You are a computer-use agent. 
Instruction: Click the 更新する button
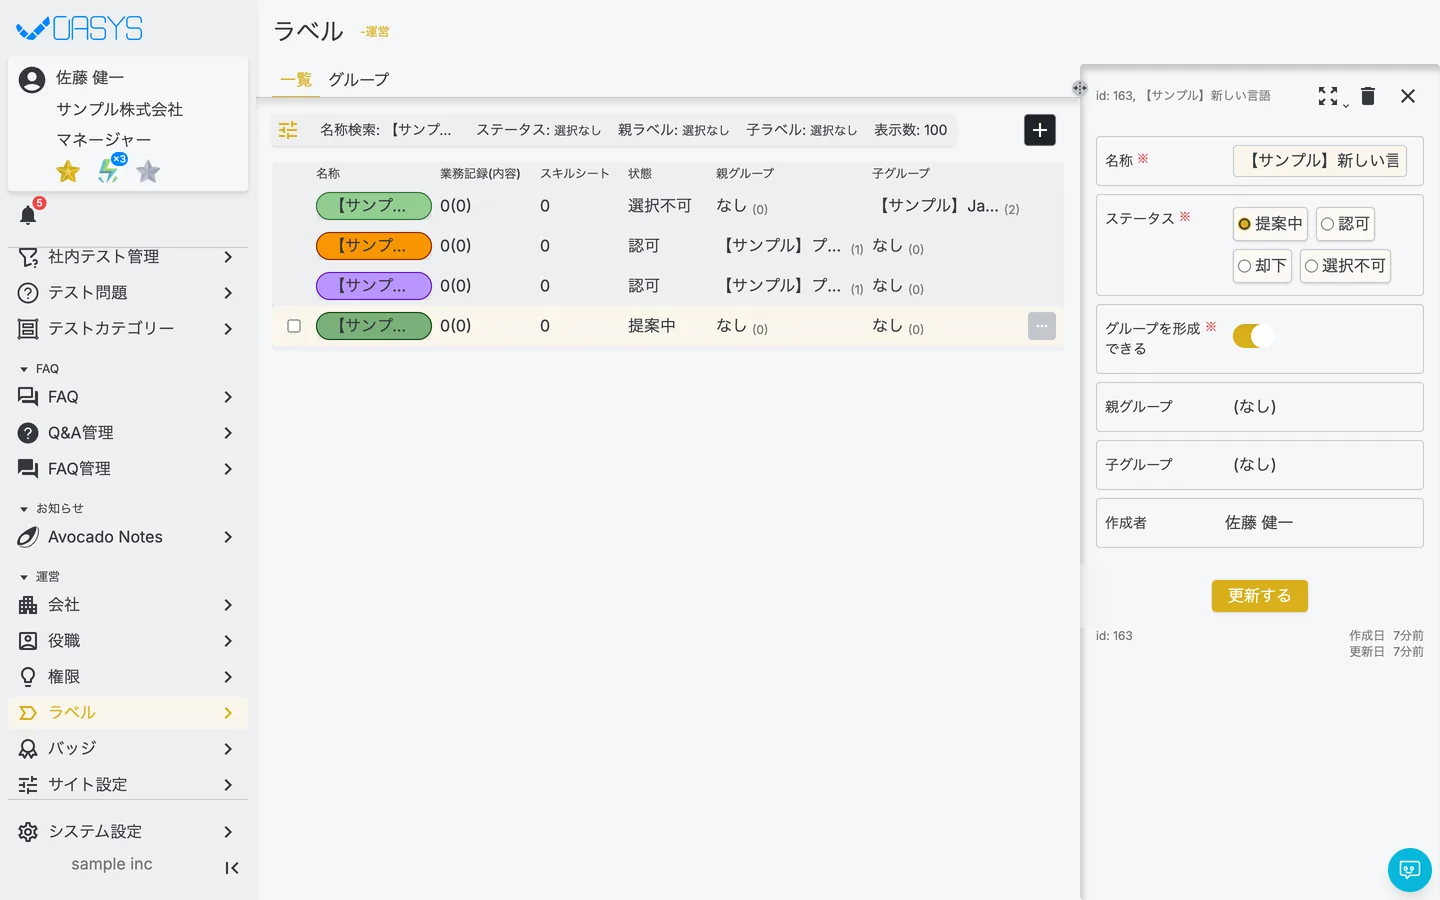(1260, 596)
